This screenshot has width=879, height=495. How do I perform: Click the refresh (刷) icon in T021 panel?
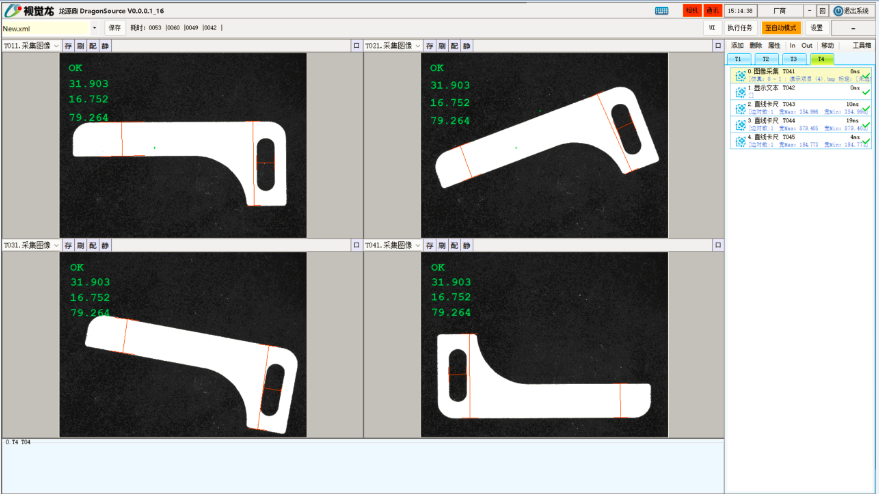[x=442, y=46]
